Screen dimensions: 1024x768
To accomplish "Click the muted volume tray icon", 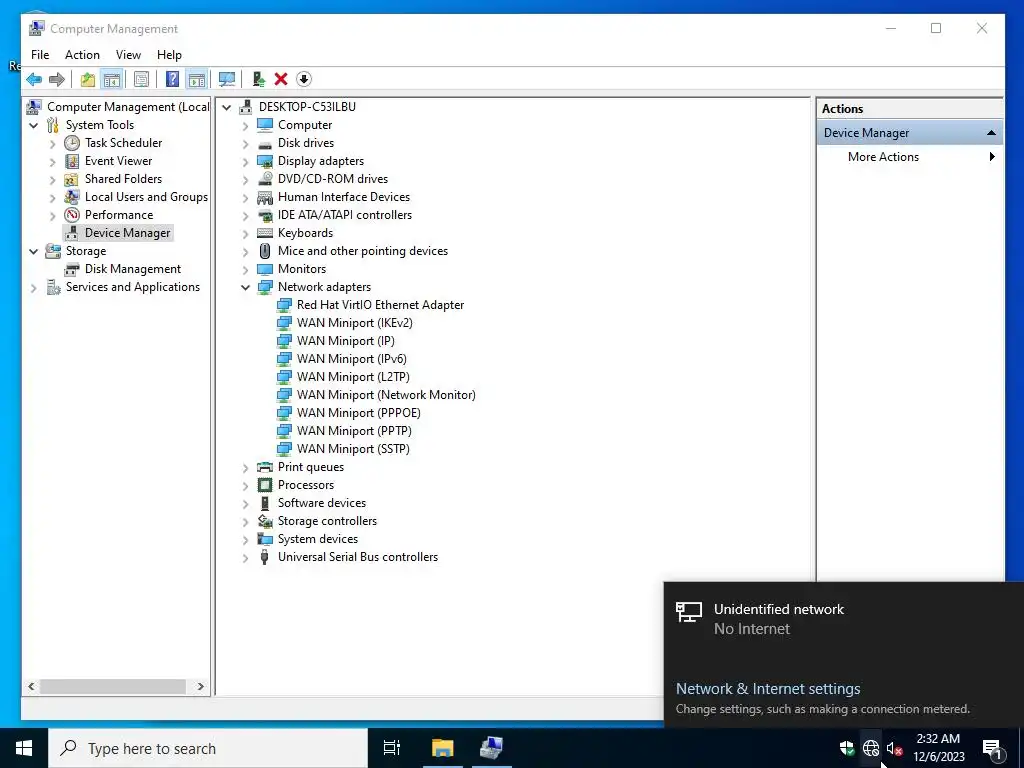I will click(x=894, y=748).
